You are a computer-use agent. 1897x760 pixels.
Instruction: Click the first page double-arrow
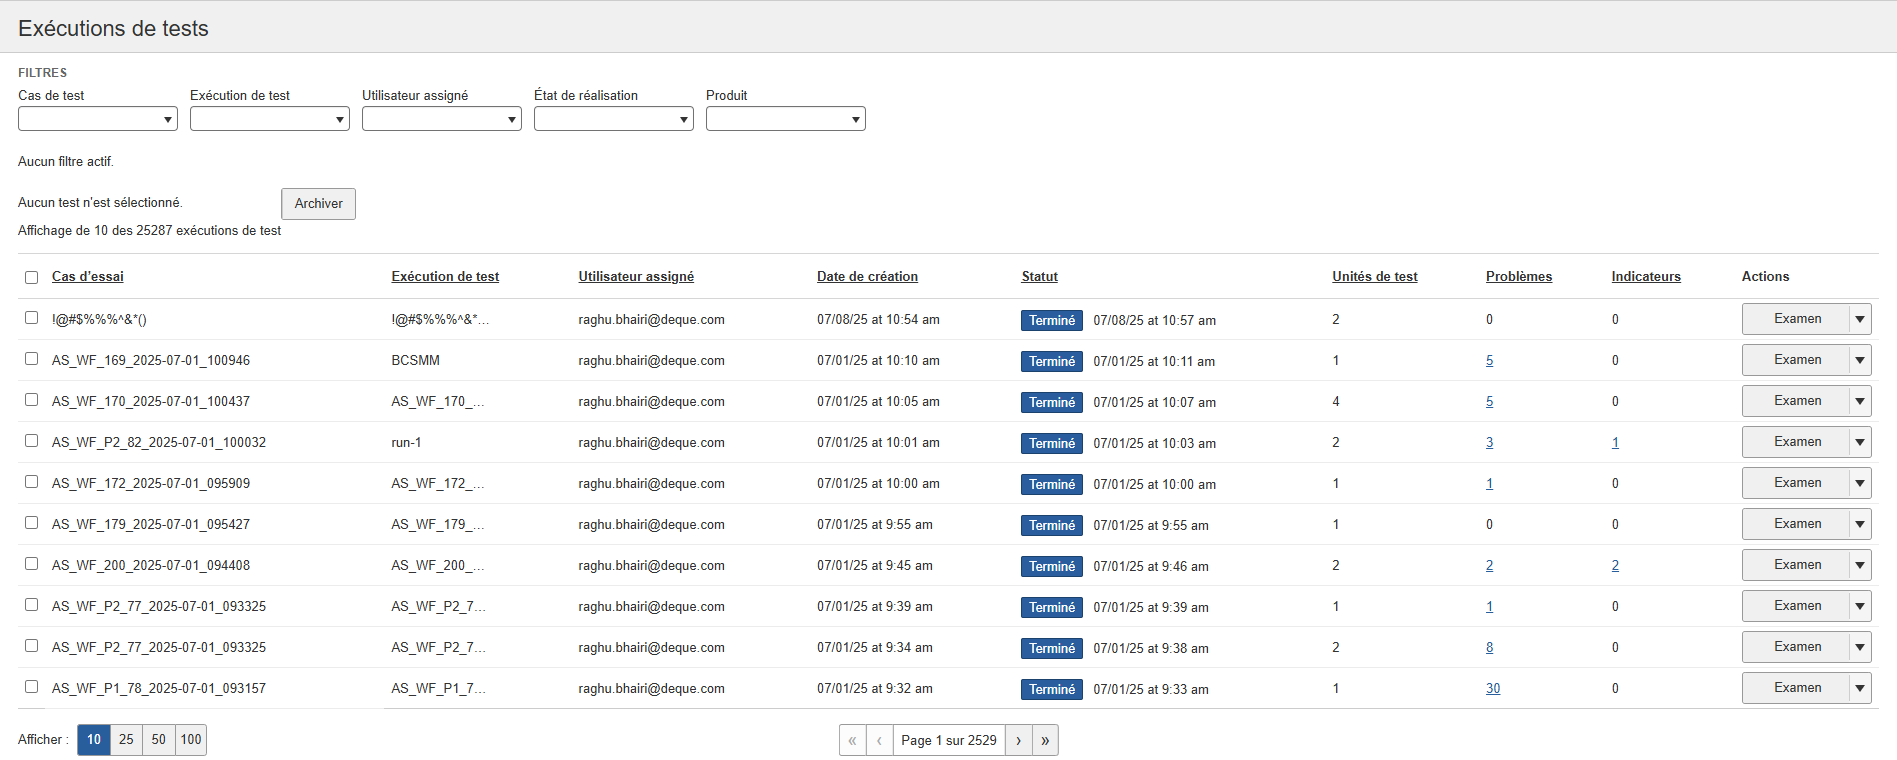[x=852, y=740]
